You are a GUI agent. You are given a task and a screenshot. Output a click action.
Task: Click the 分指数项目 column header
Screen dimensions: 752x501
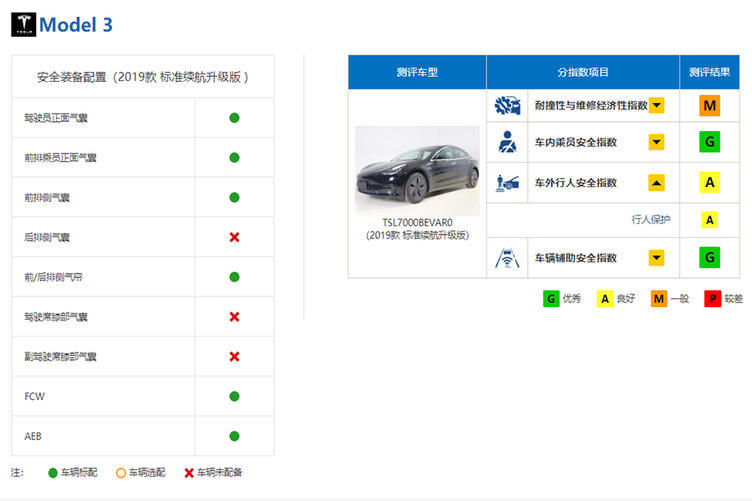583,72
